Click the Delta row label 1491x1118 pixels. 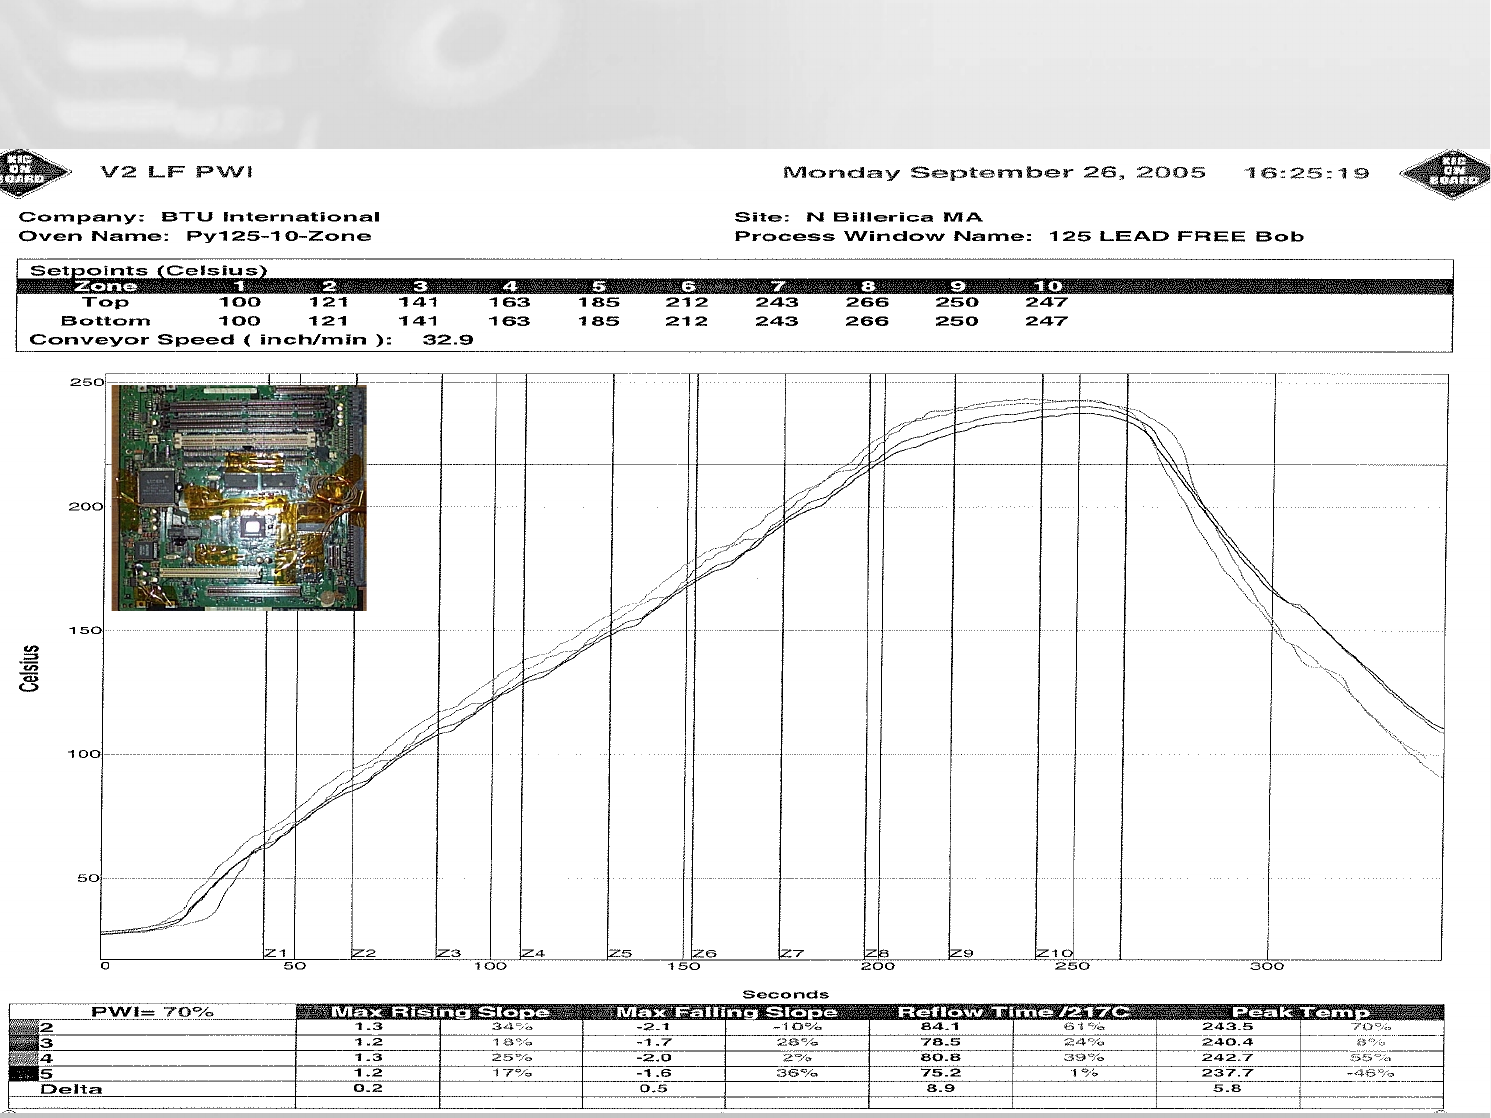tap(71, 1089)
